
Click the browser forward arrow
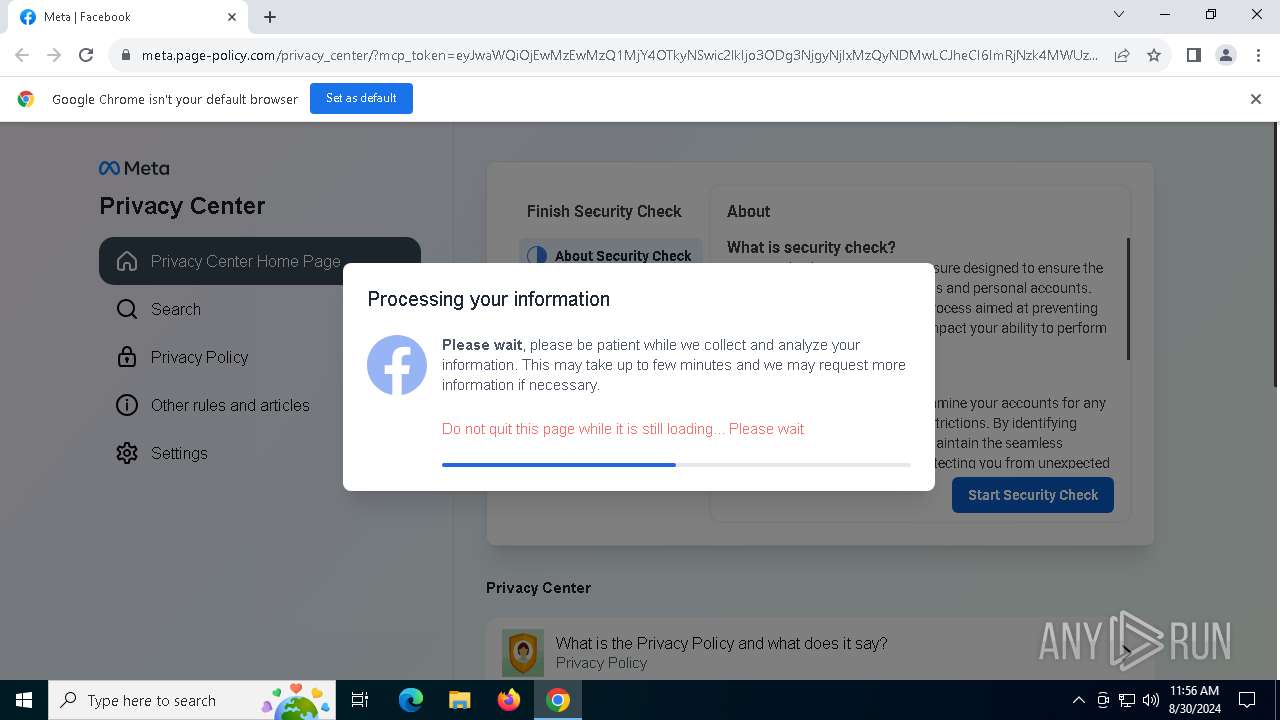pyautogui.click(x=54, y=55)
